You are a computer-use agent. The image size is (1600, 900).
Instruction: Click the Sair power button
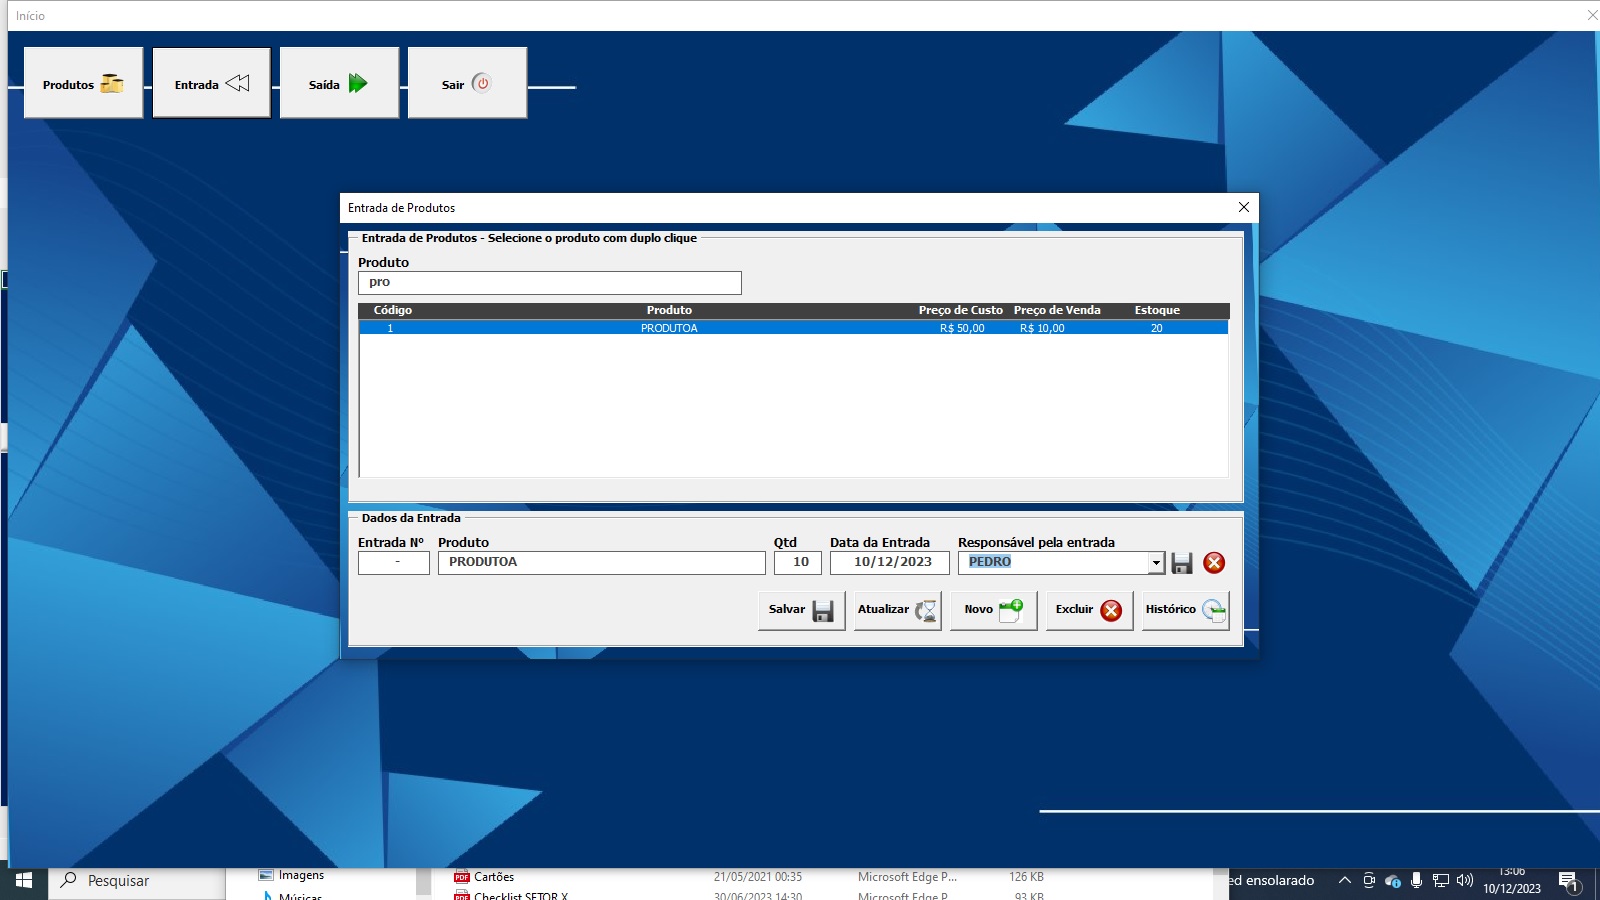click(x=467, y=84)
